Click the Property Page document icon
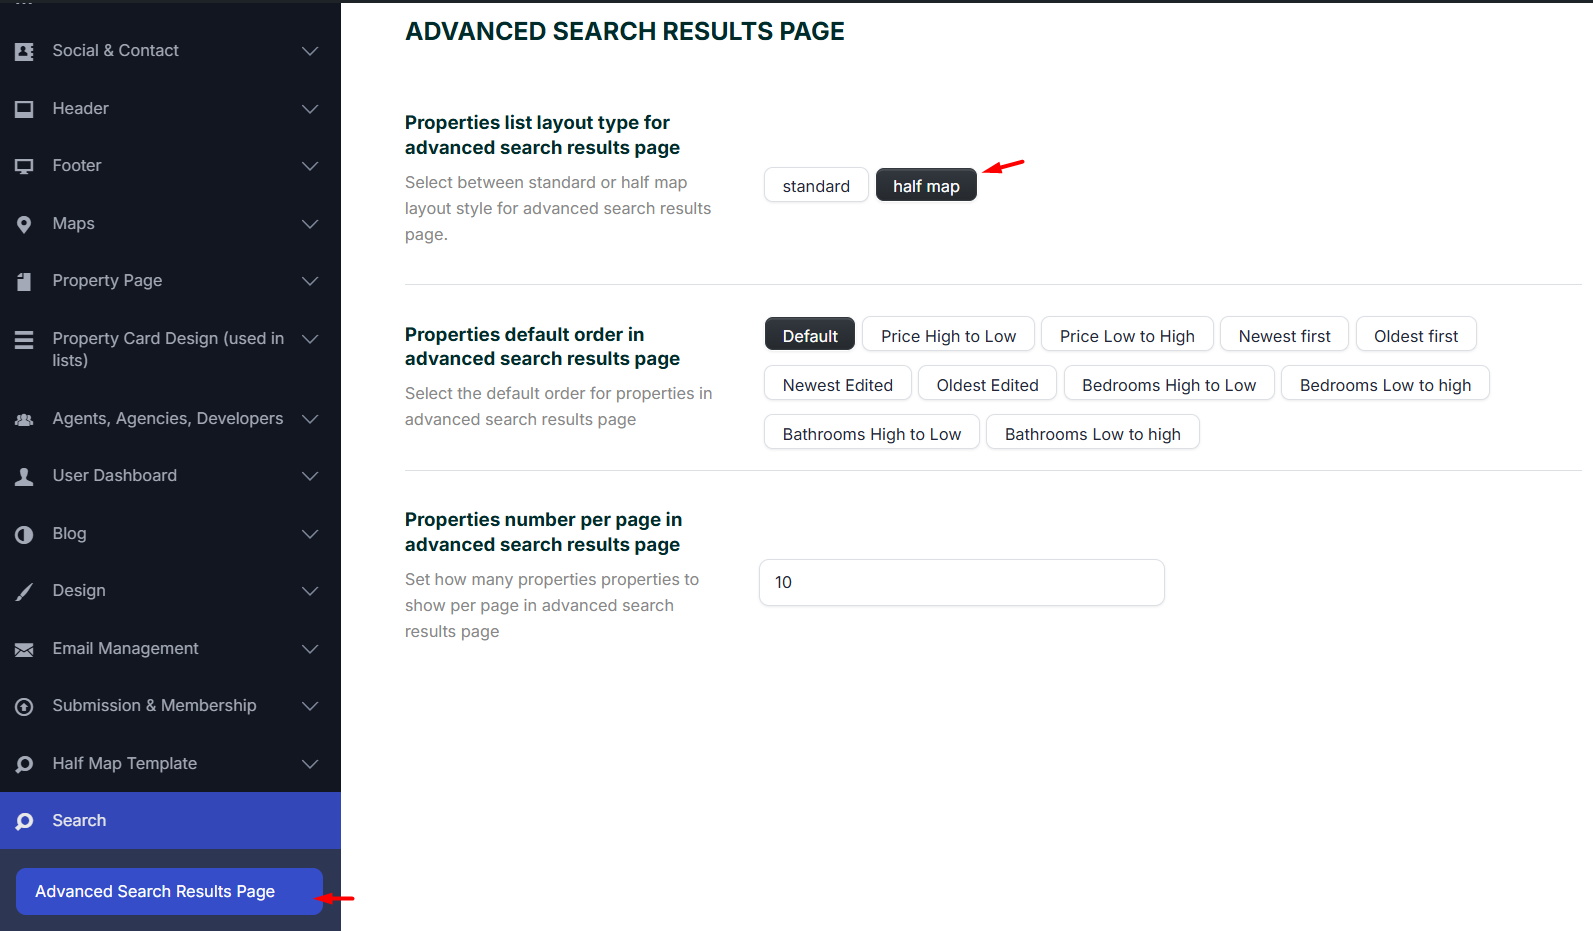Viewport: 1593px width, 931px height. [24, 282]
